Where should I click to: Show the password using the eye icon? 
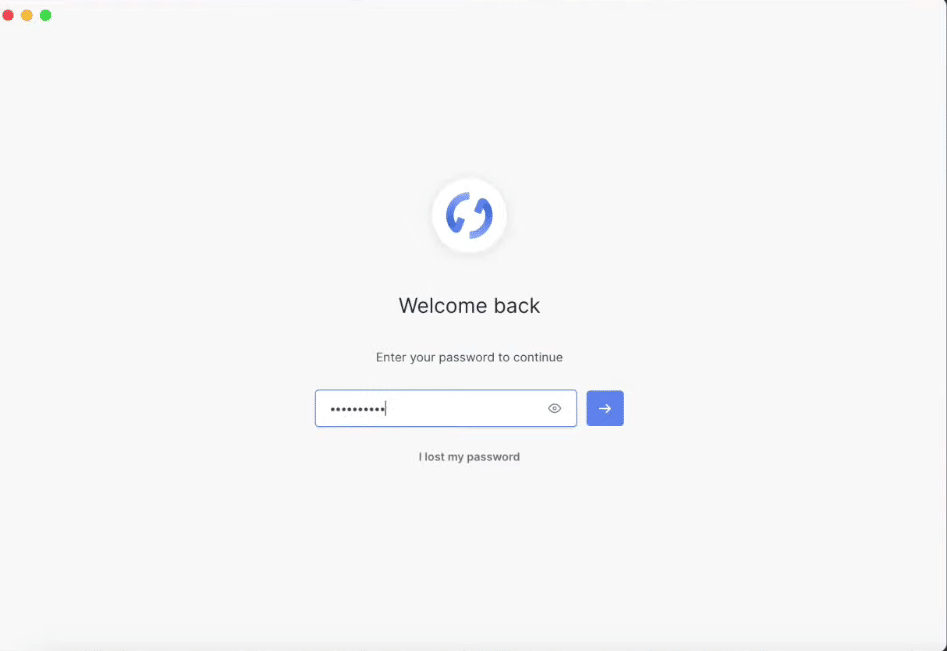pyautogui.click(x=554, y=408)
